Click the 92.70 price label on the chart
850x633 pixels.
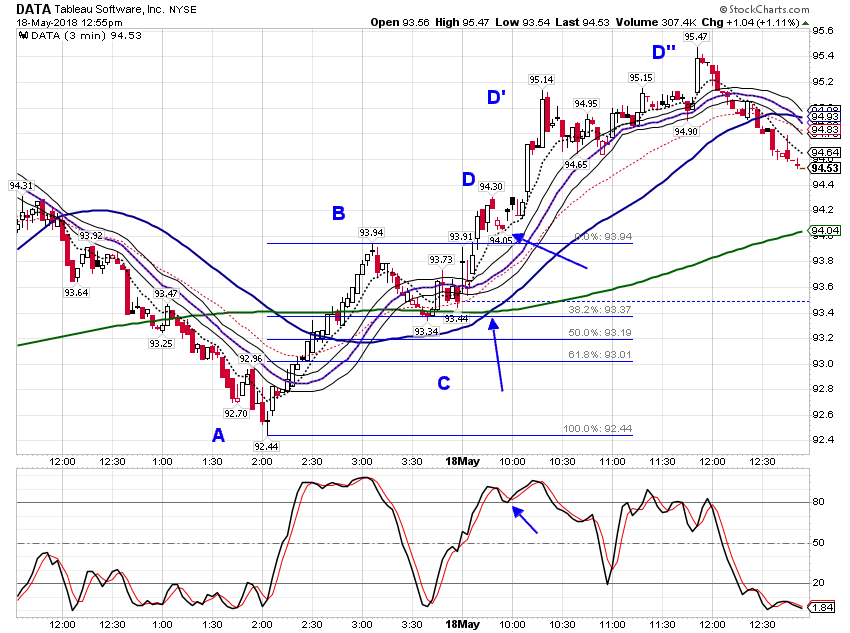click(236, 414)
